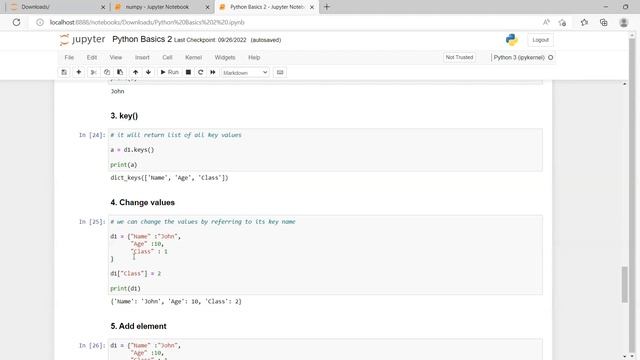The width and height of the screenshot is (640, 360).
Task: Select the '4. Change values' heading cell
Action: point(142,202)
